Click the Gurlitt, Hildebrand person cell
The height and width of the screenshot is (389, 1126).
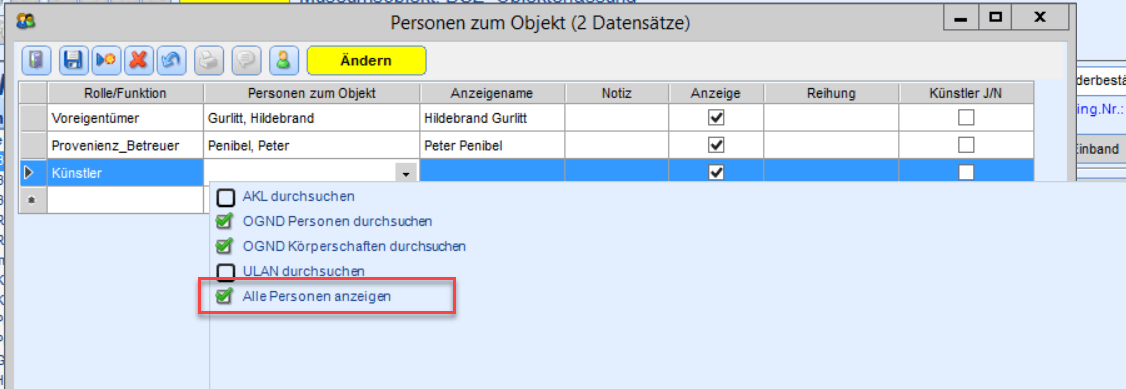pos(312,118)
